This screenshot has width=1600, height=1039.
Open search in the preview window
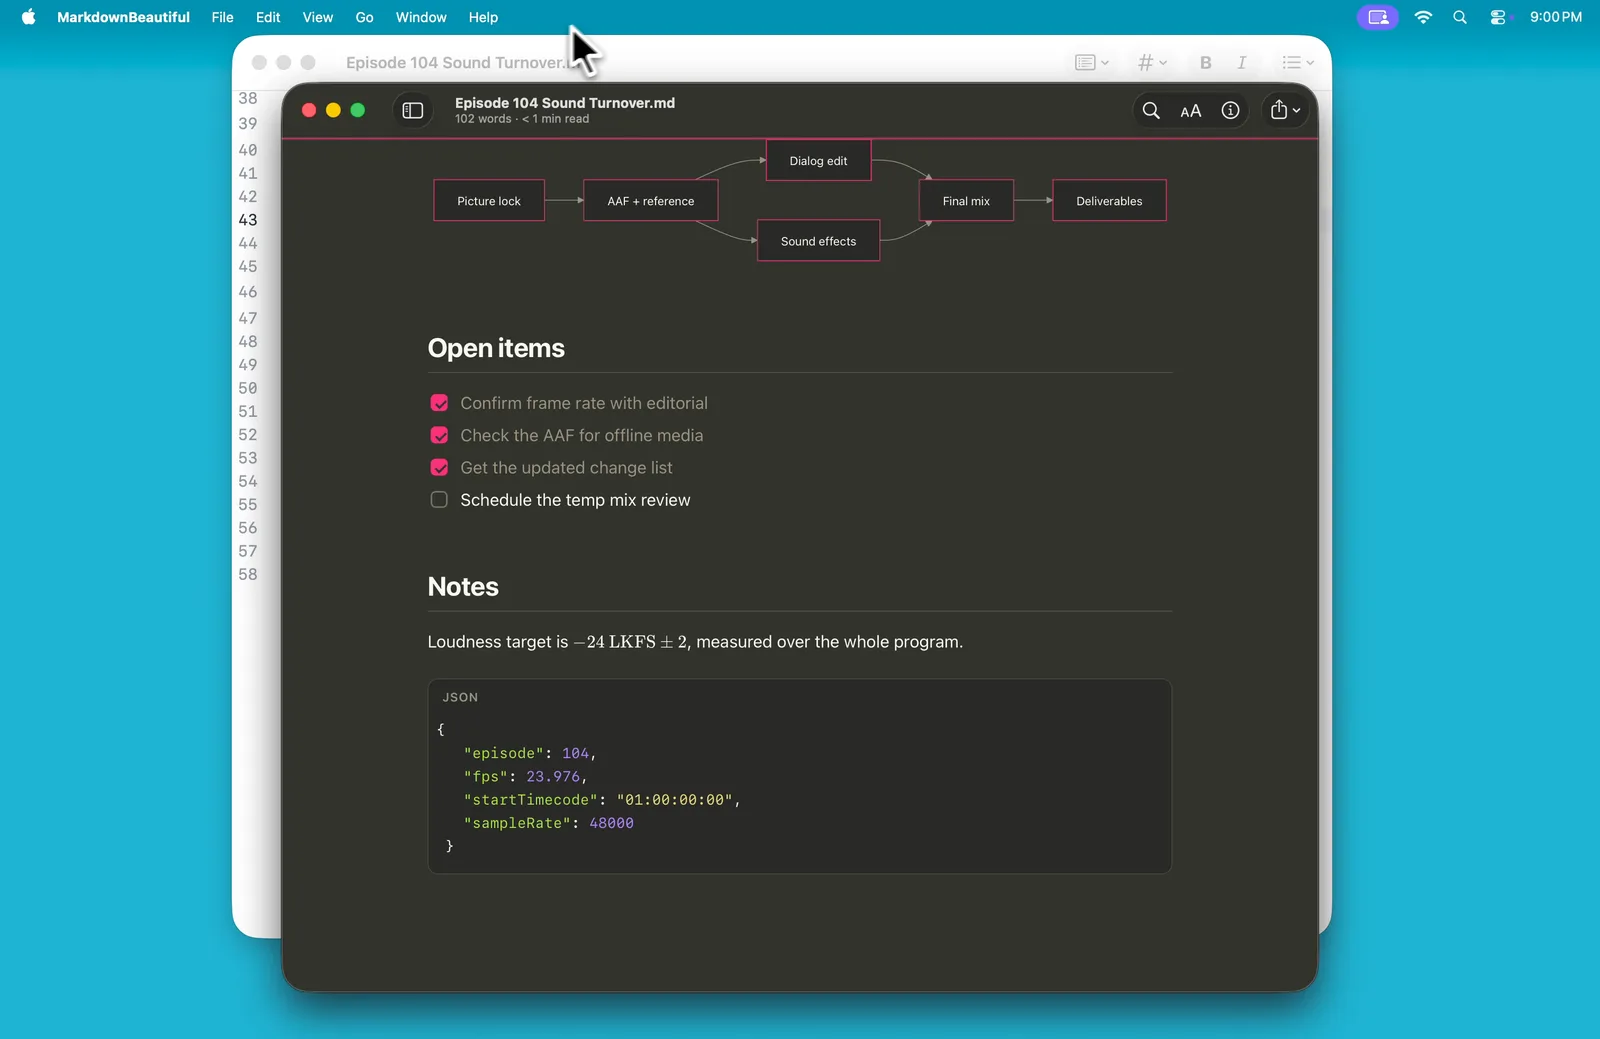[x=1151, y=111]
